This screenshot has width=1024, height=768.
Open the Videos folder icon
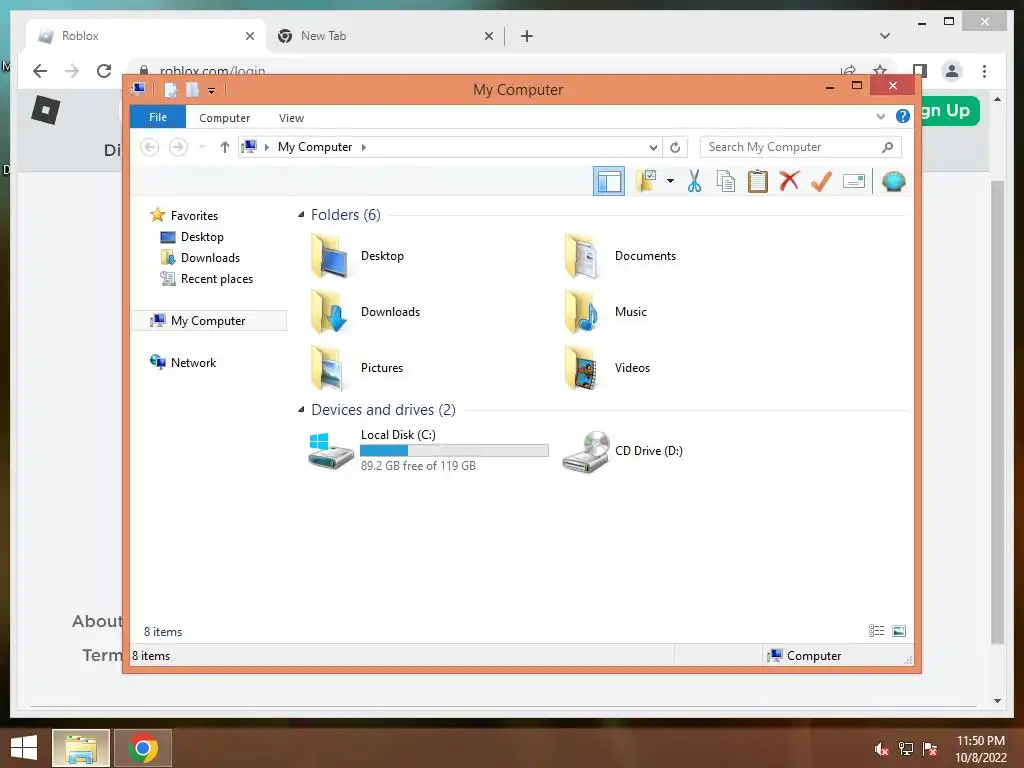point(581,368)
